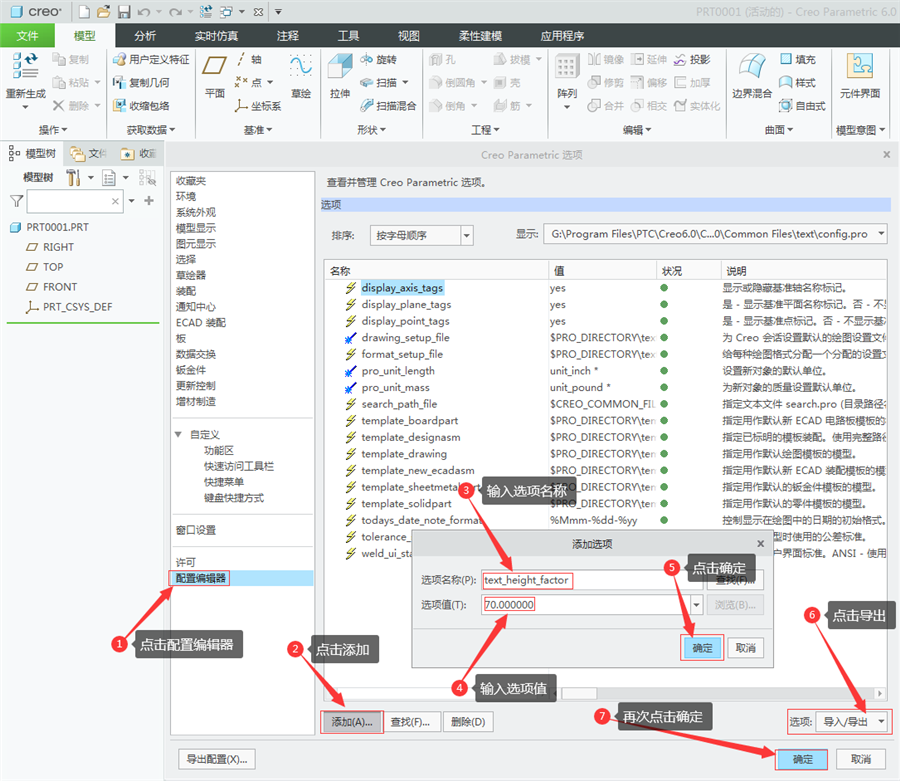Expand the Operations (操作) ribbon group
Screen dimensions: 900x781
tap(53, 130)
